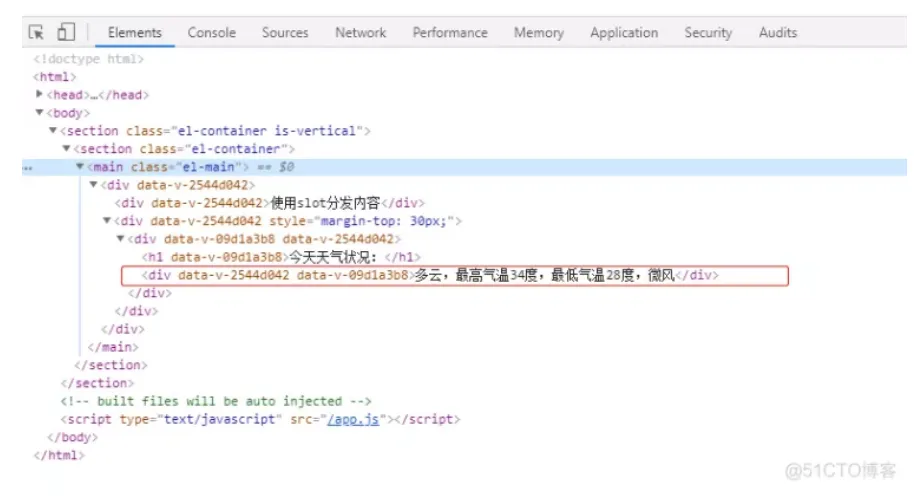This screenshot has width=917, height=496.
Task: Select the main class el-main row
Action: 464,167
